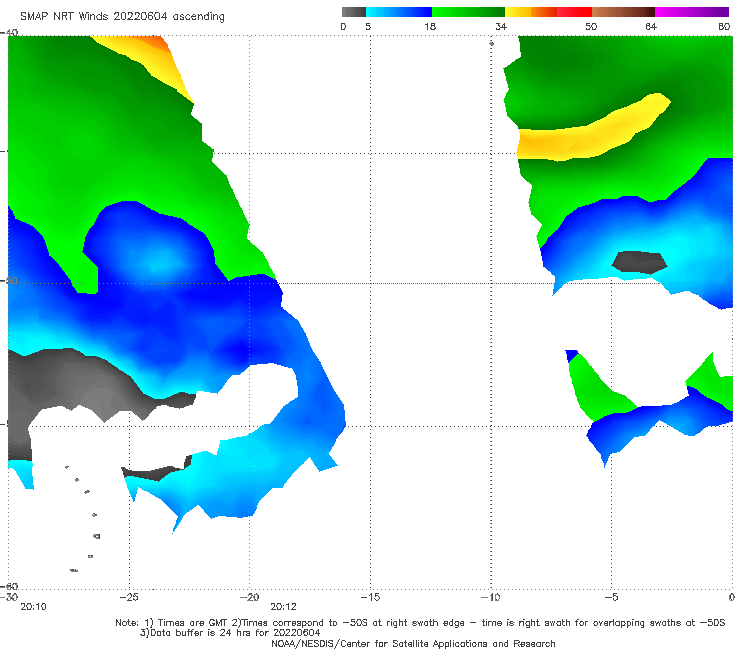
Task: Click the dark gray patch inside right swath
Action: tap(639, 262)
